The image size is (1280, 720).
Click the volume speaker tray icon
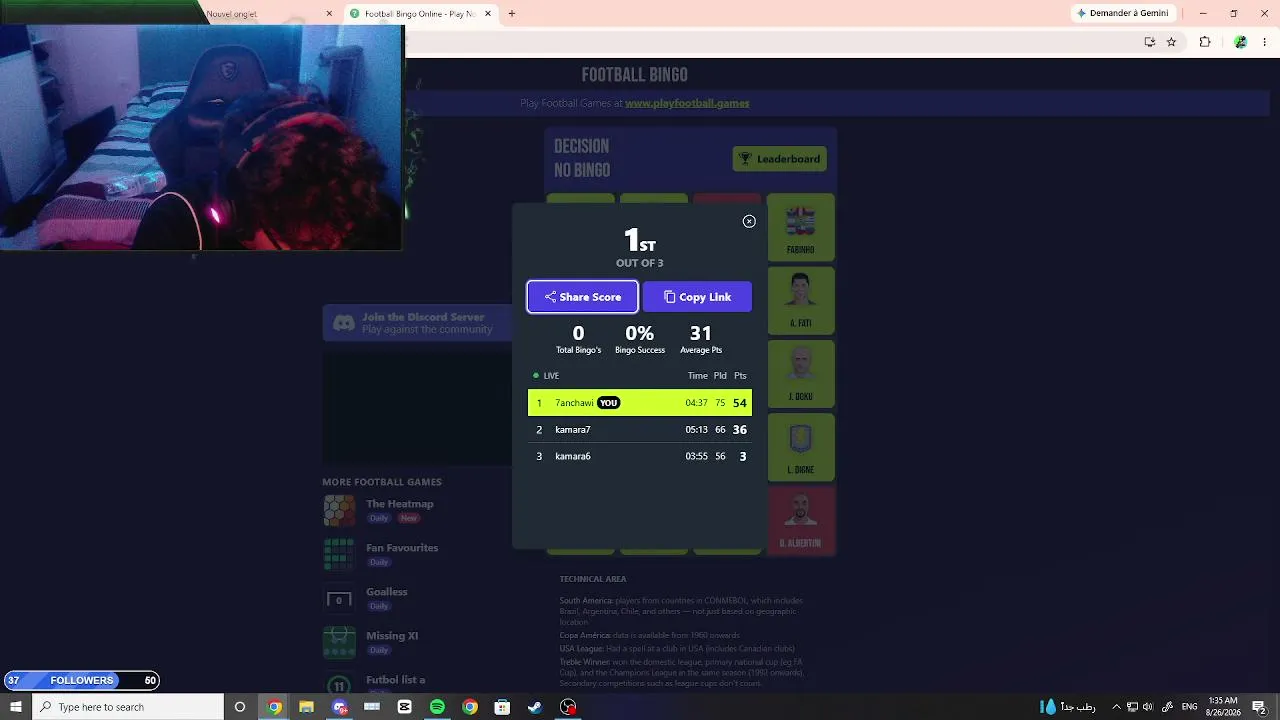pos(1149,707)
